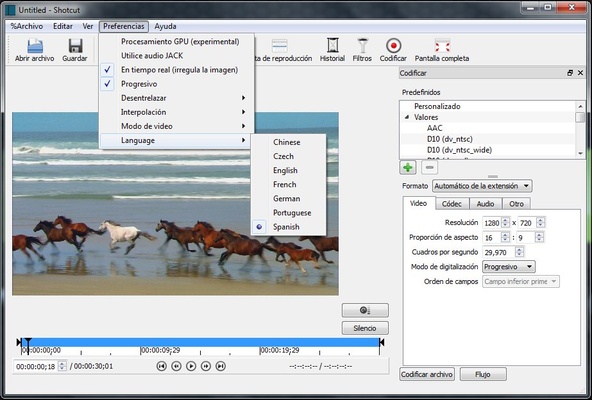This screenshot has height=400, width=592.
Task: Open the Historial hourglass icon
Action: (332, 45)
